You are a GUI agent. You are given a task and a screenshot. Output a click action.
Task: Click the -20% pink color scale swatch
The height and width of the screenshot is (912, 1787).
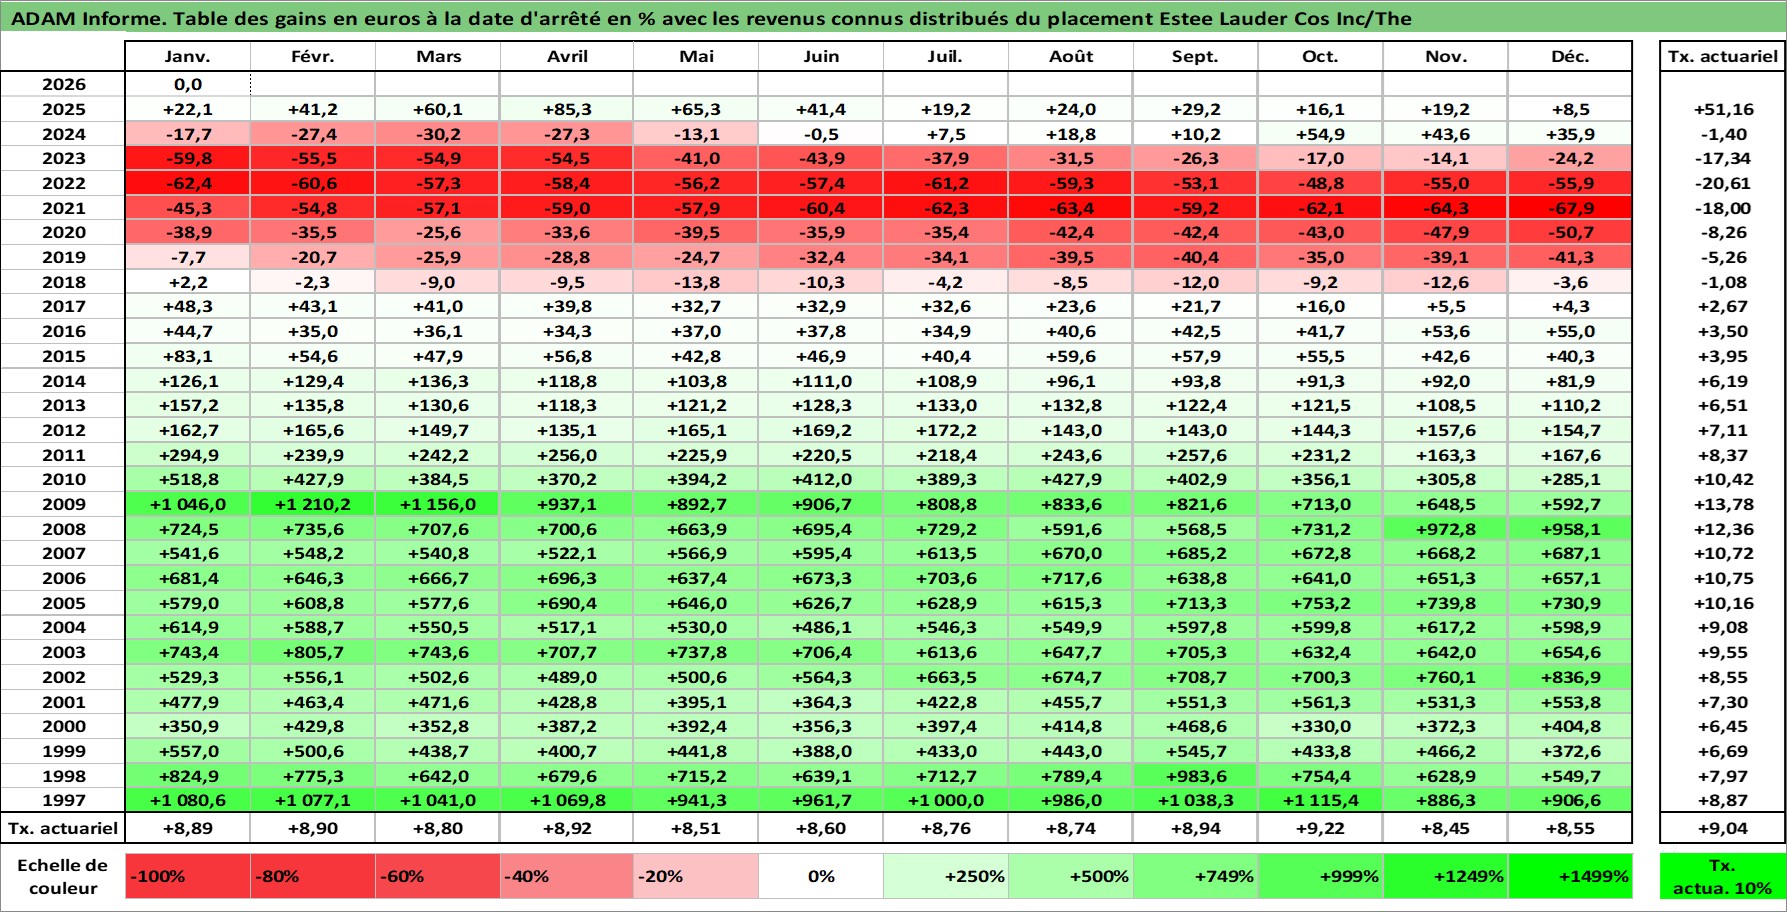pyautogui.click(x=696, y=876)
